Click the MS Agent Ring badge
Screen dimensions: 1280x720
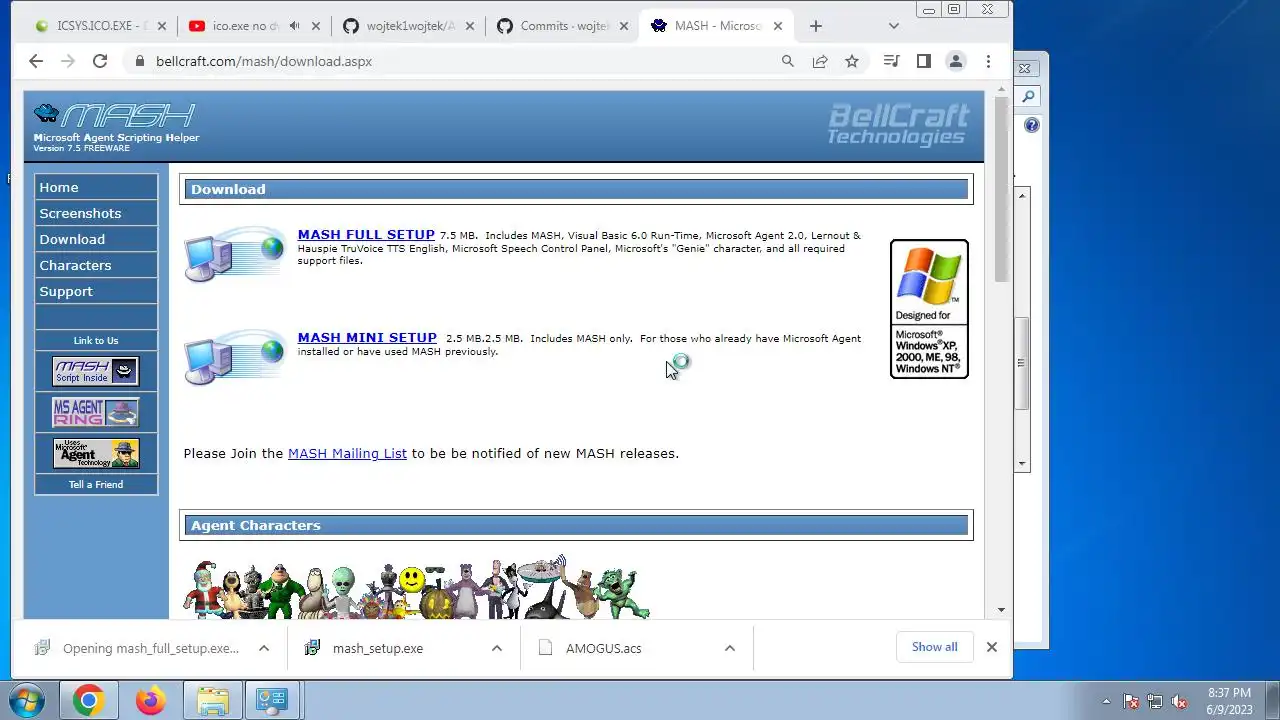click(95, 412)
